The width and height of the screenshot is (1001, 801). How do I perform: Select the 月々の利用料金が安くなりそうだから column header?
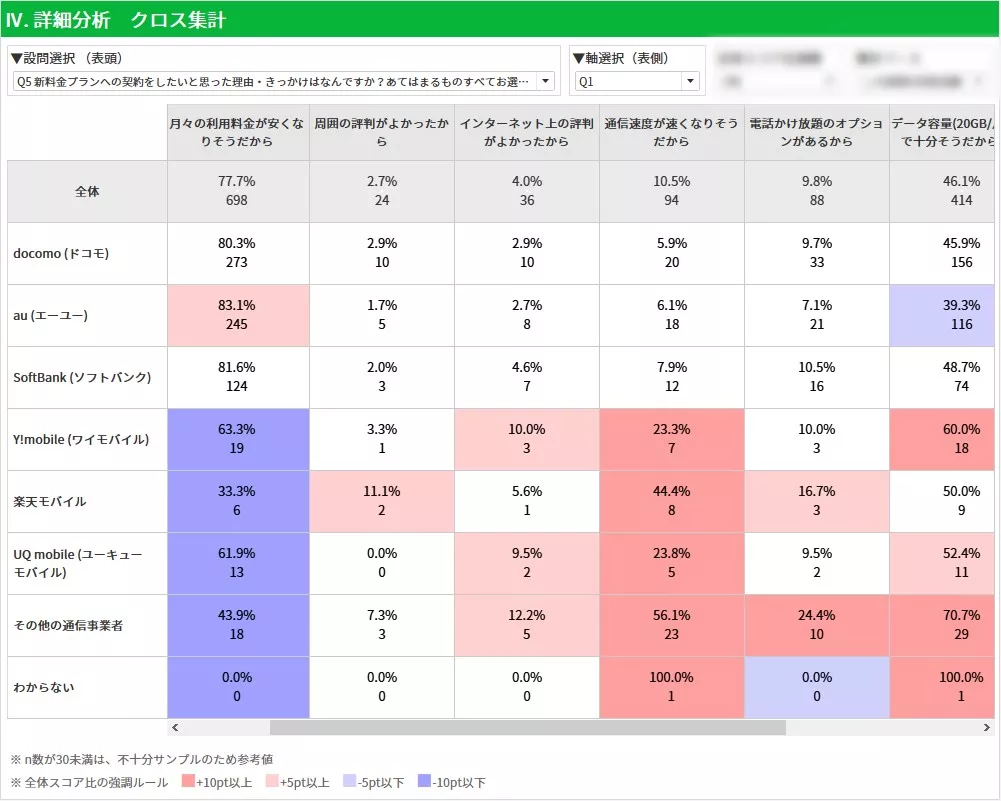tap(238, 132)
